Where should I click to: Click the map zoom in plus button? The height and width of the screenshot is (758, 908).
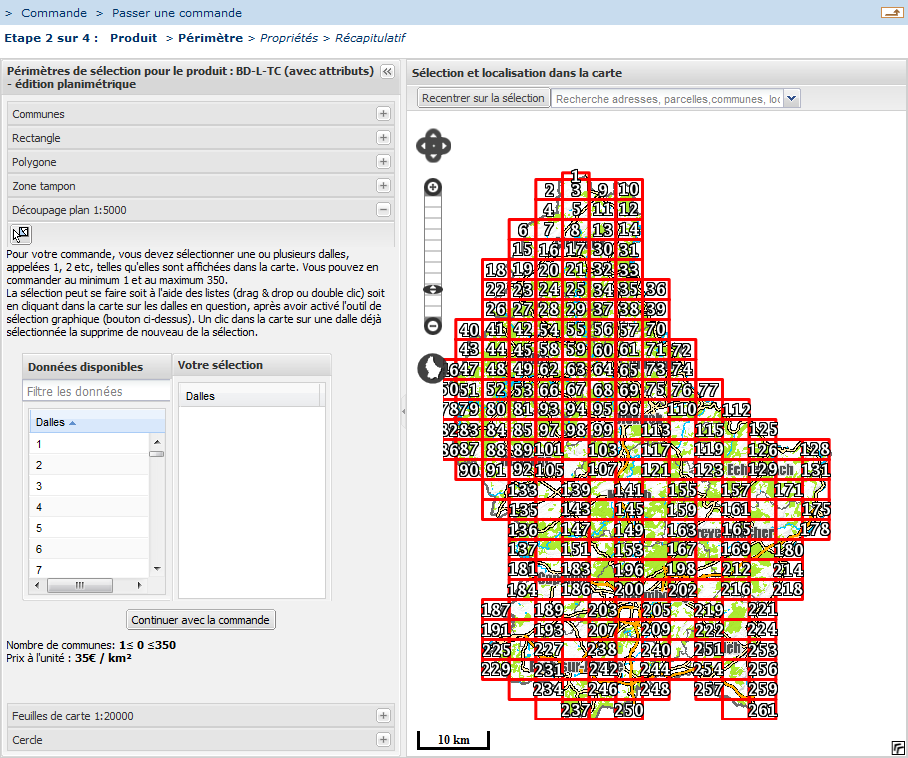[x=433, y=187]
